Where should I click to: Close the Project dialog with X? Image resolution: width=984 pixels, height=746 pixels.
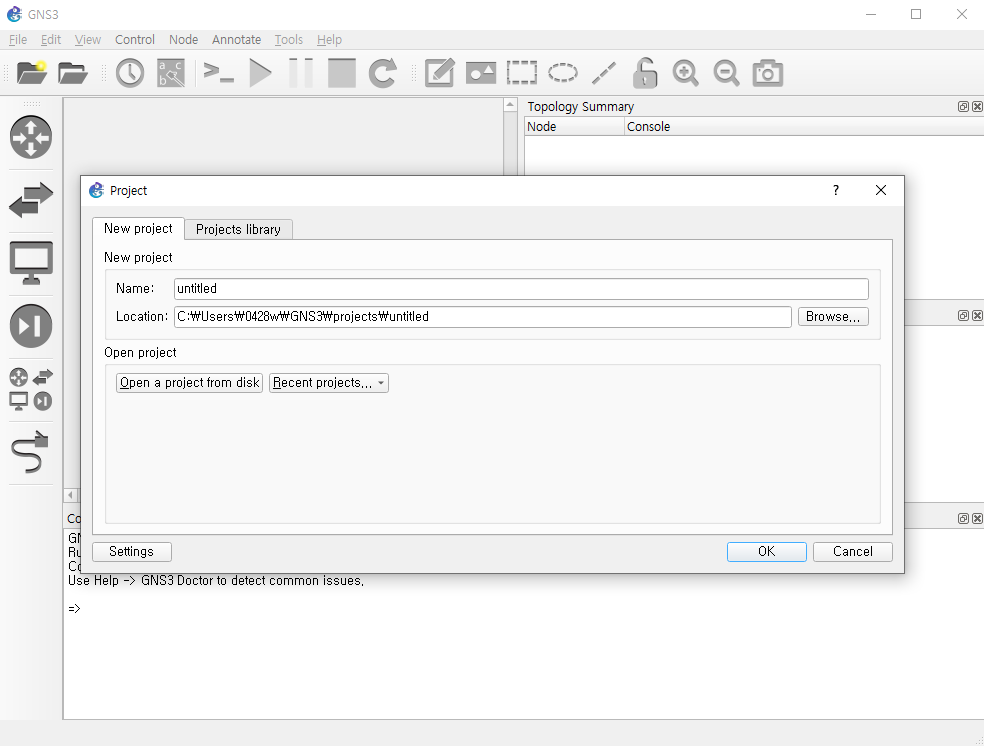[880, 190]
